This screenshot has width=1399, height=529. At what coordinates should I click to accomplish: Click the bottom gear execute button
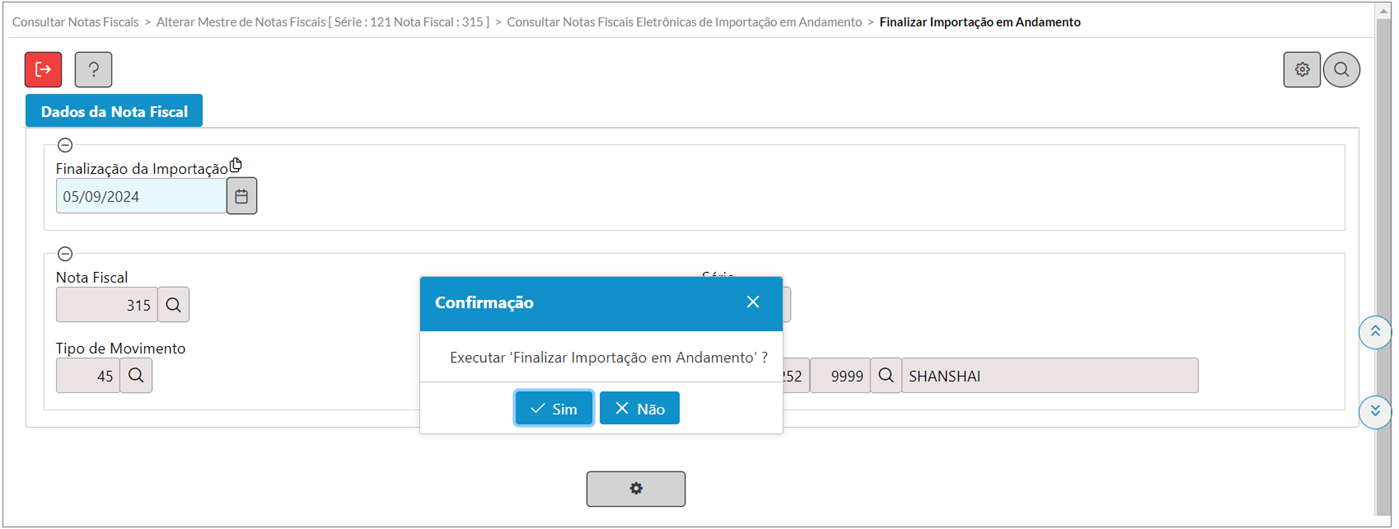636,489
